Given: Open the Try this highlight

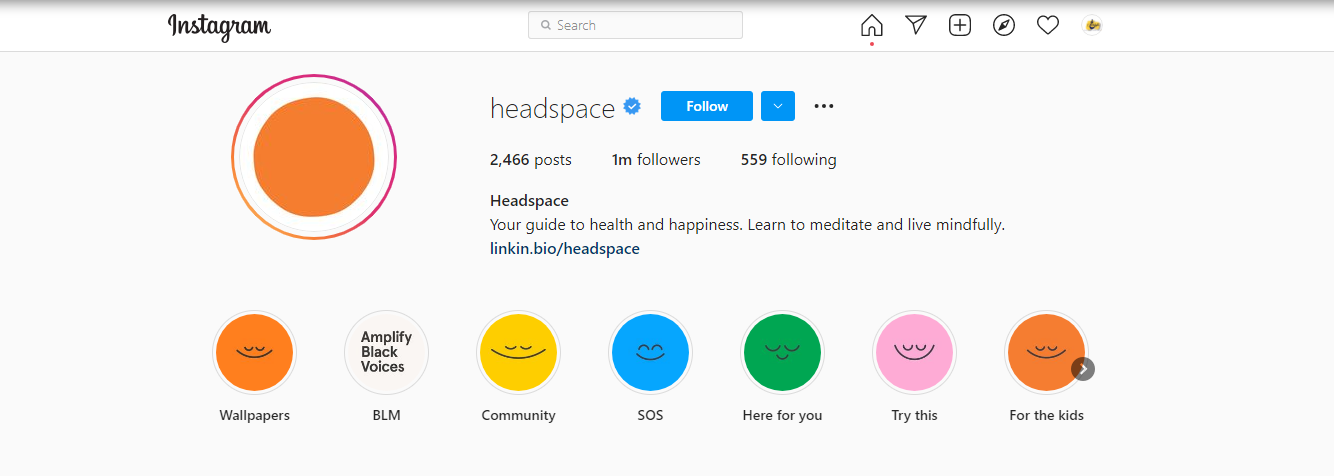Looking at the screenshot, I should pyautogui.click(x=914, y=352).
